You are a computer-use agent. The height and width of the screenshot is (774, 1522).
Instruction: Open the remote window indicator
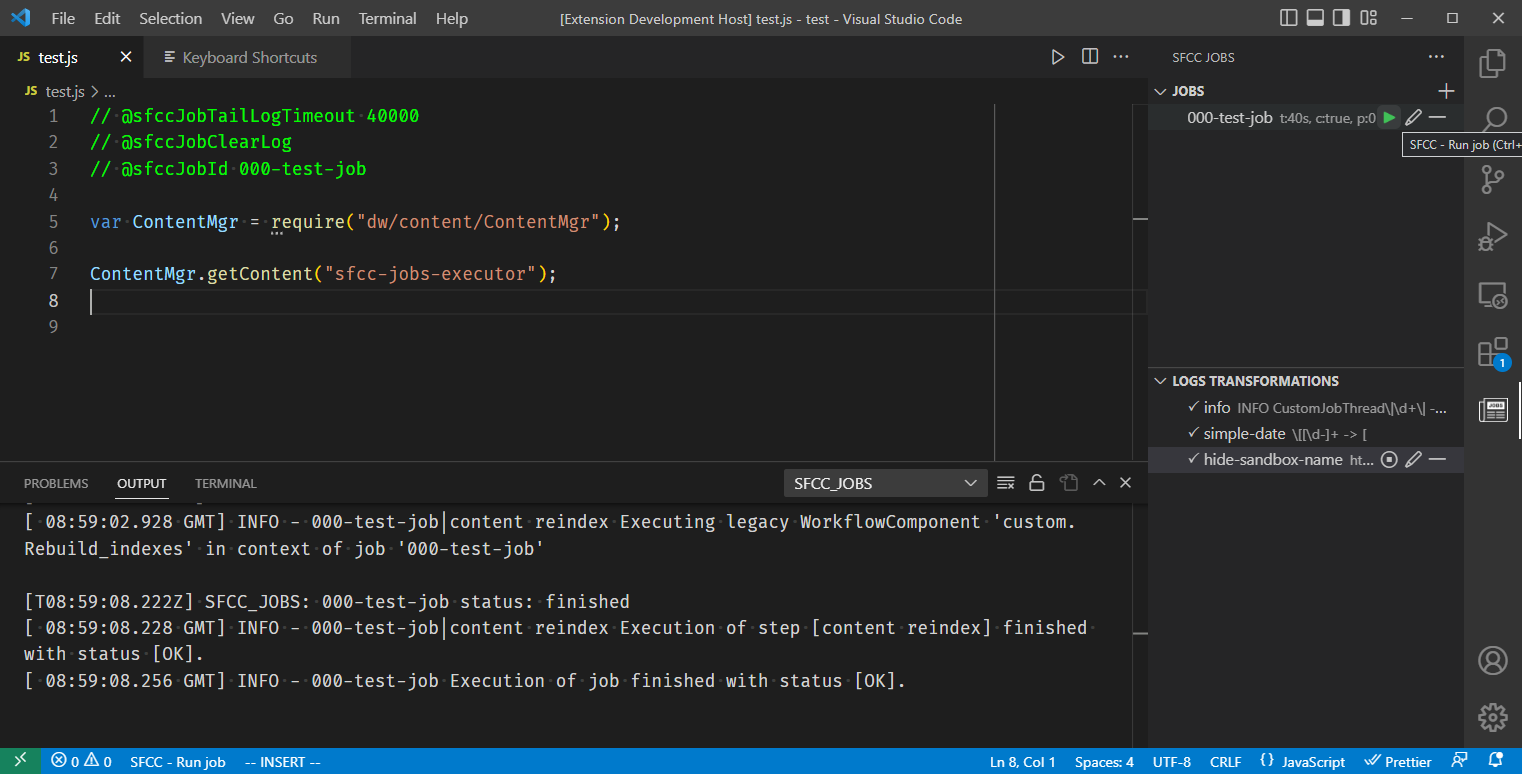tap(21, 761)
